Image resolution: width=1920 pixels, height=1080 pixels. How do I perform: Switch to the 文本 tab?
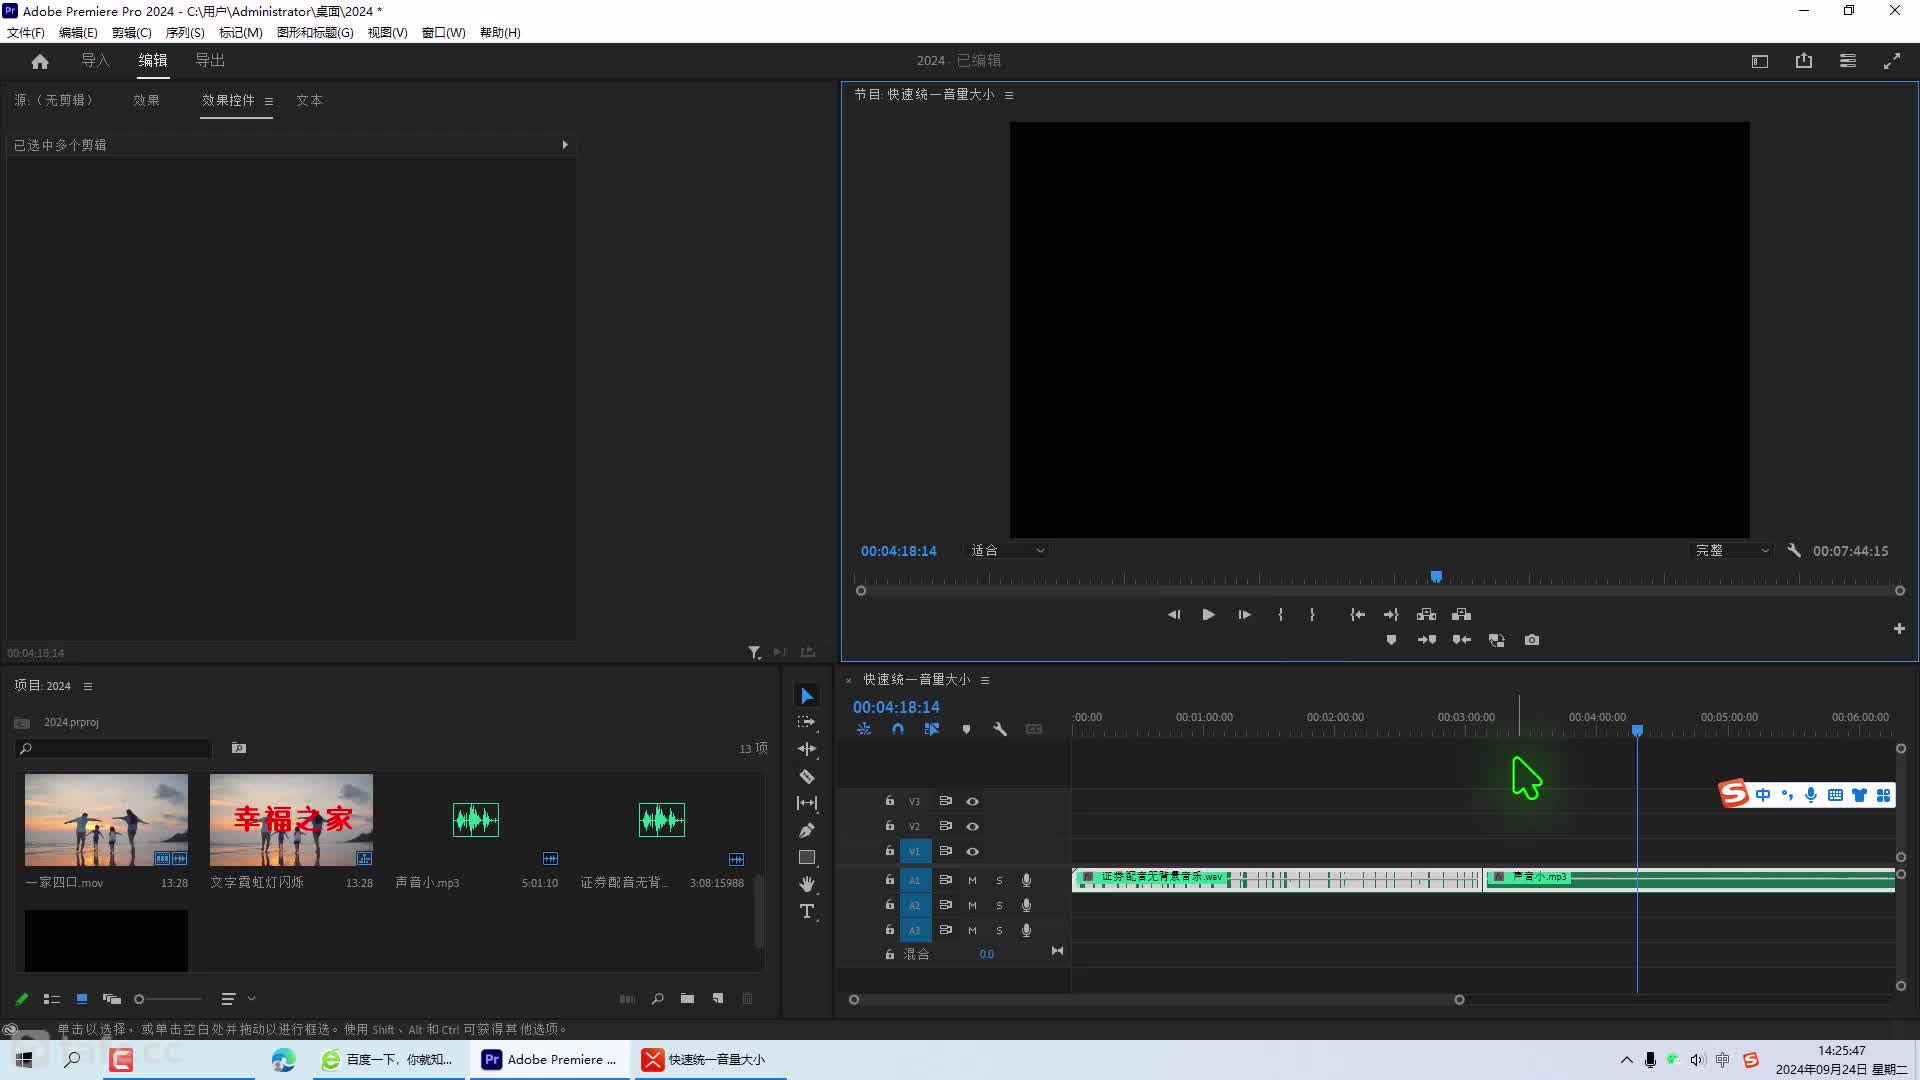[x=309, y=100]
